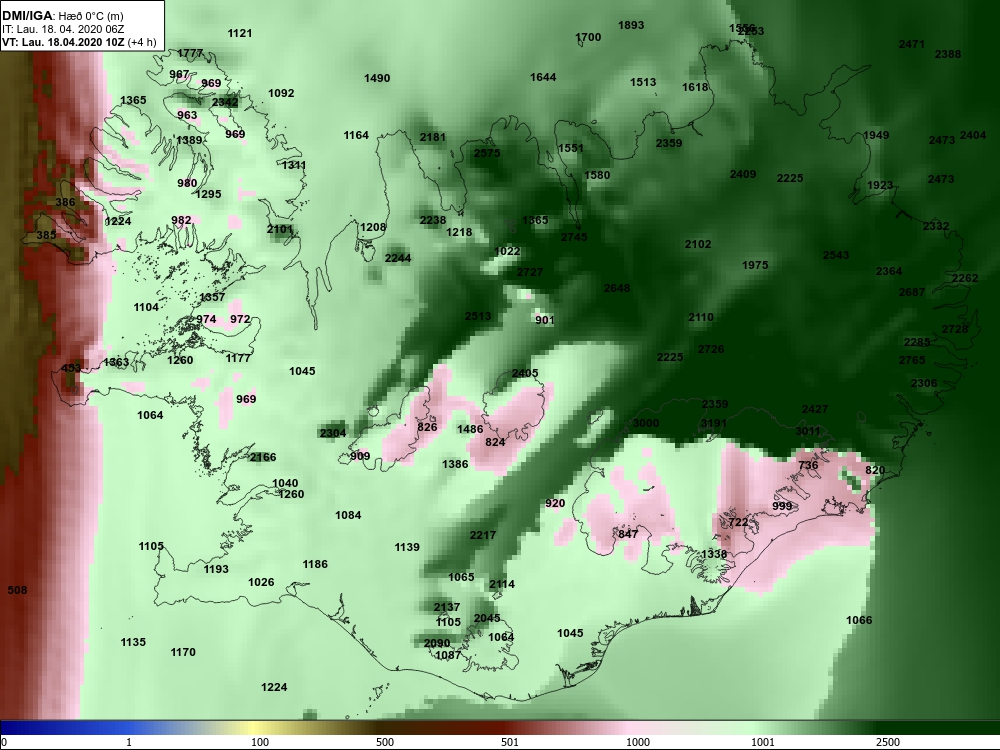The height and width of the screenshot is (750, 1000).
Task: Click the map value 453
Action: [x=71, y=369]
